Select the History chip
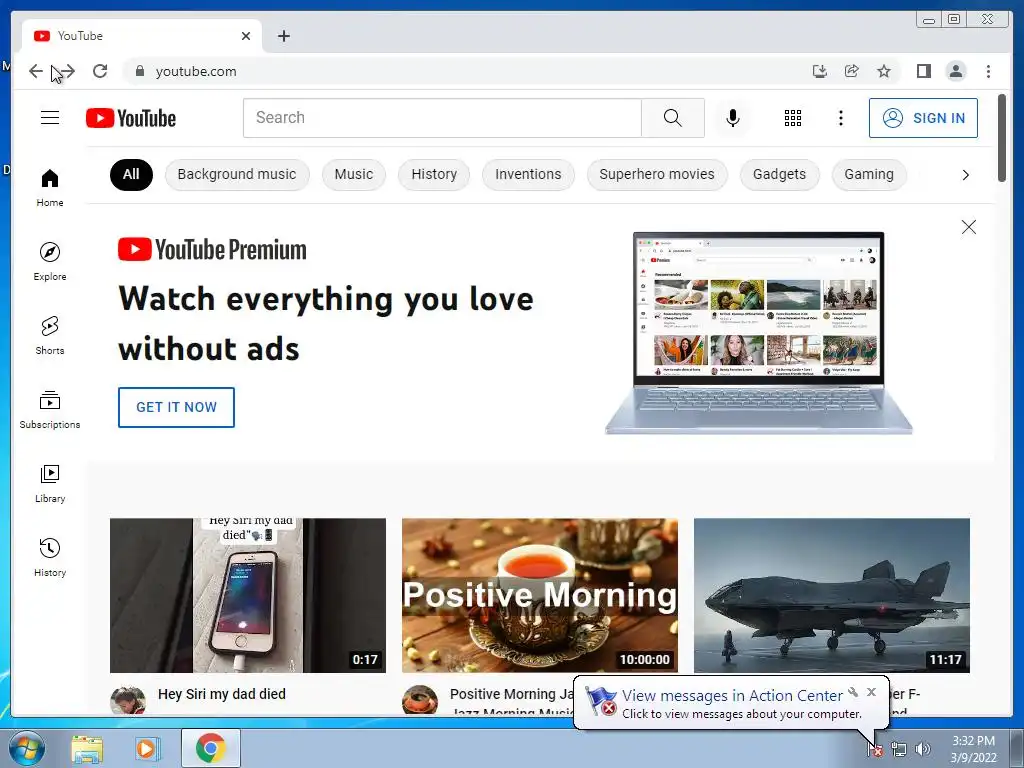The height and width of the screenshot is (768, 1024). click(434, 175)
